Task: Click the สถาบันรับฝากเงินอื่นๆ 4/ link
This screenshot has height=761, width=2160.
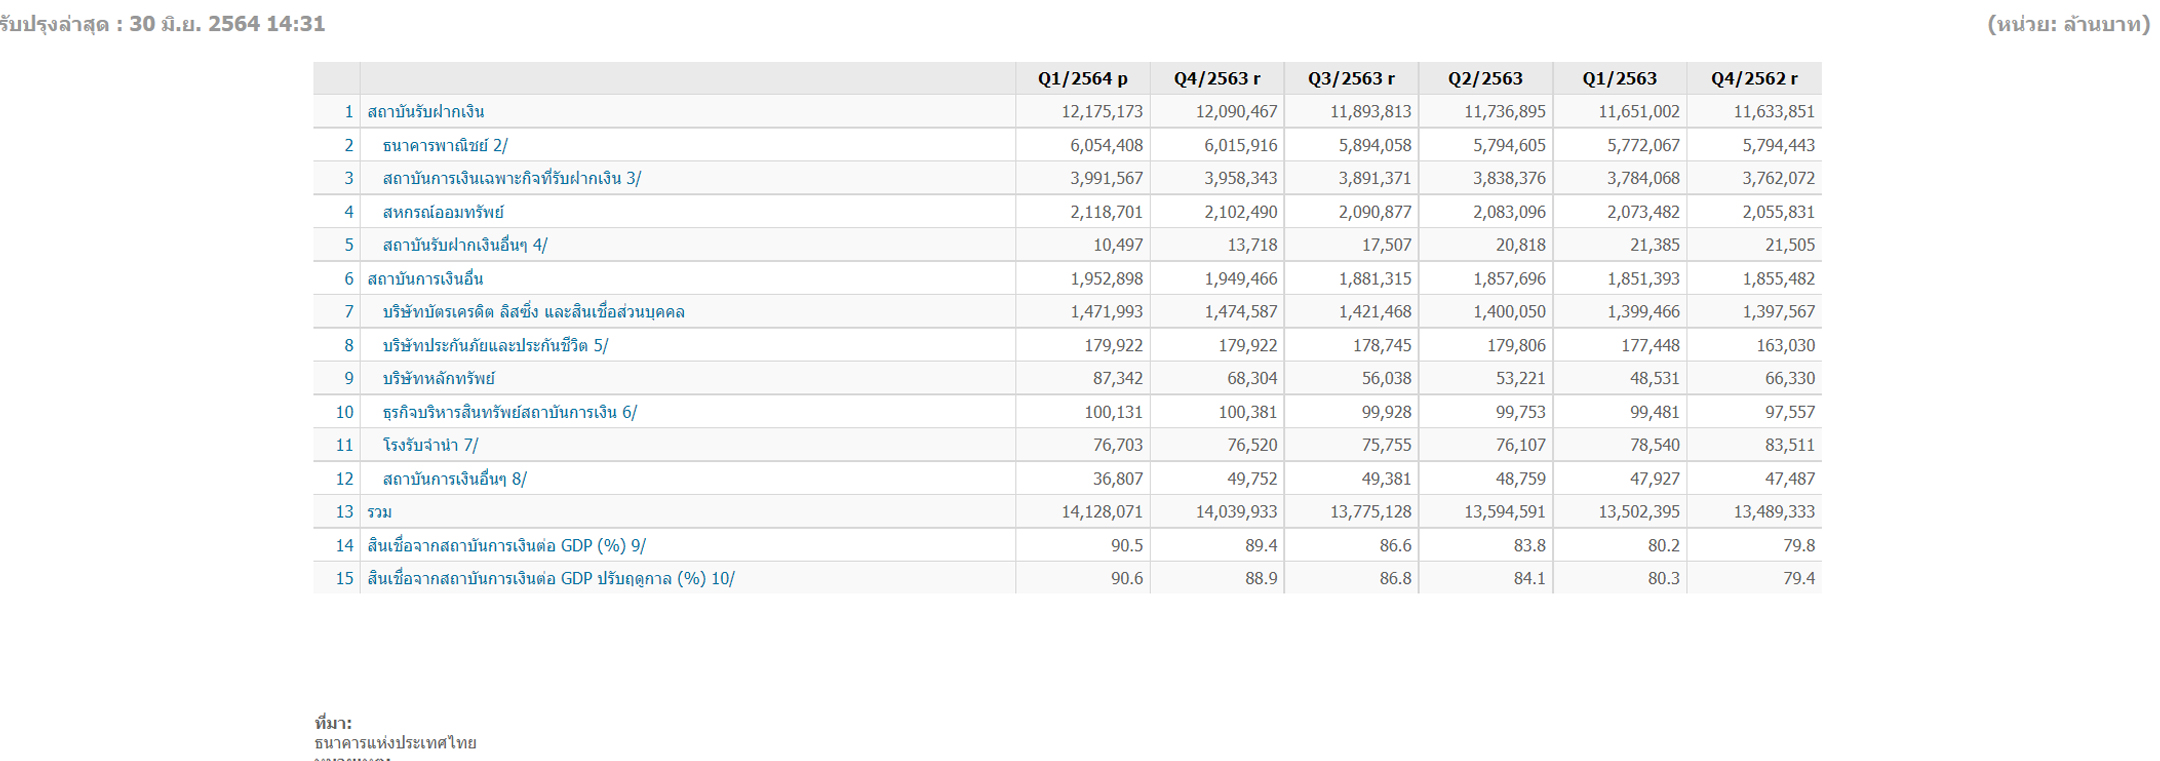Action: 465,245
